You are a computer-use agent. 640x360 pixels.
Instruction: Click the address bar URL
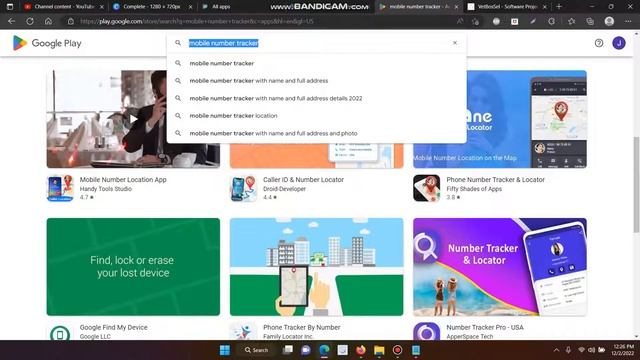pyautogui.click(x=197, y=21)
